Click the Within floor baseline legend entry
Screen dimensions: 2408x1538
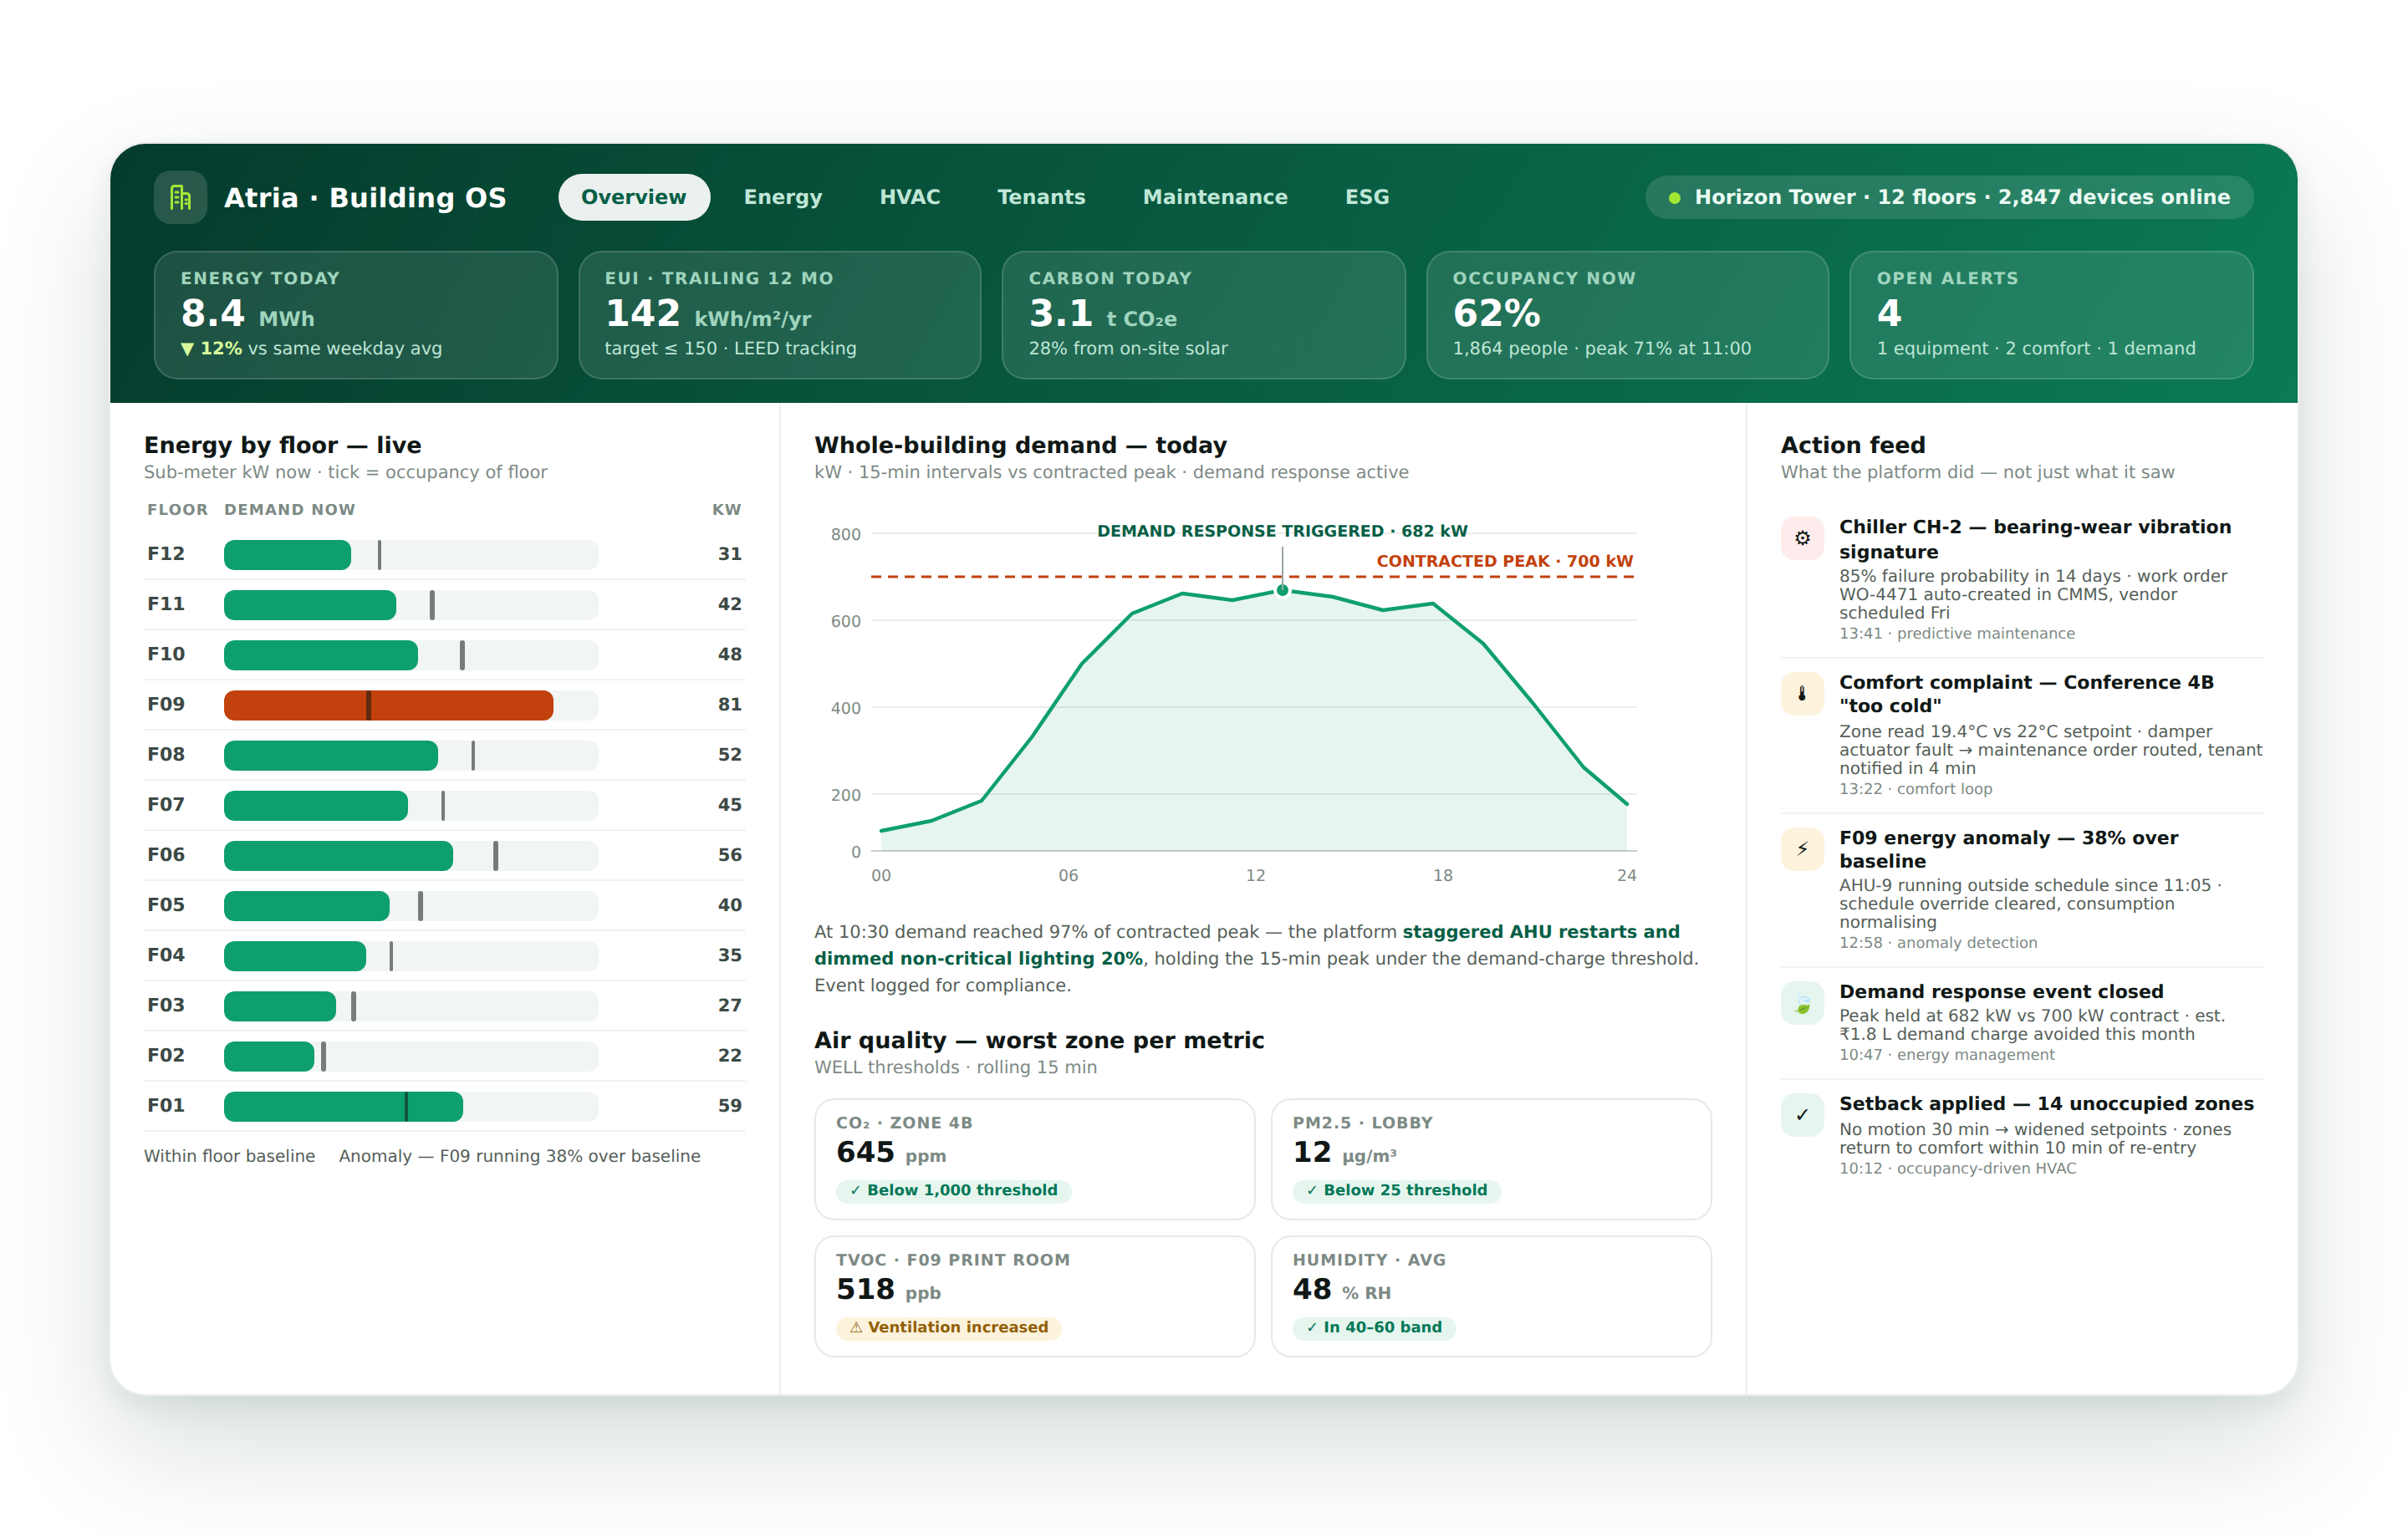tap(229, 1156)
